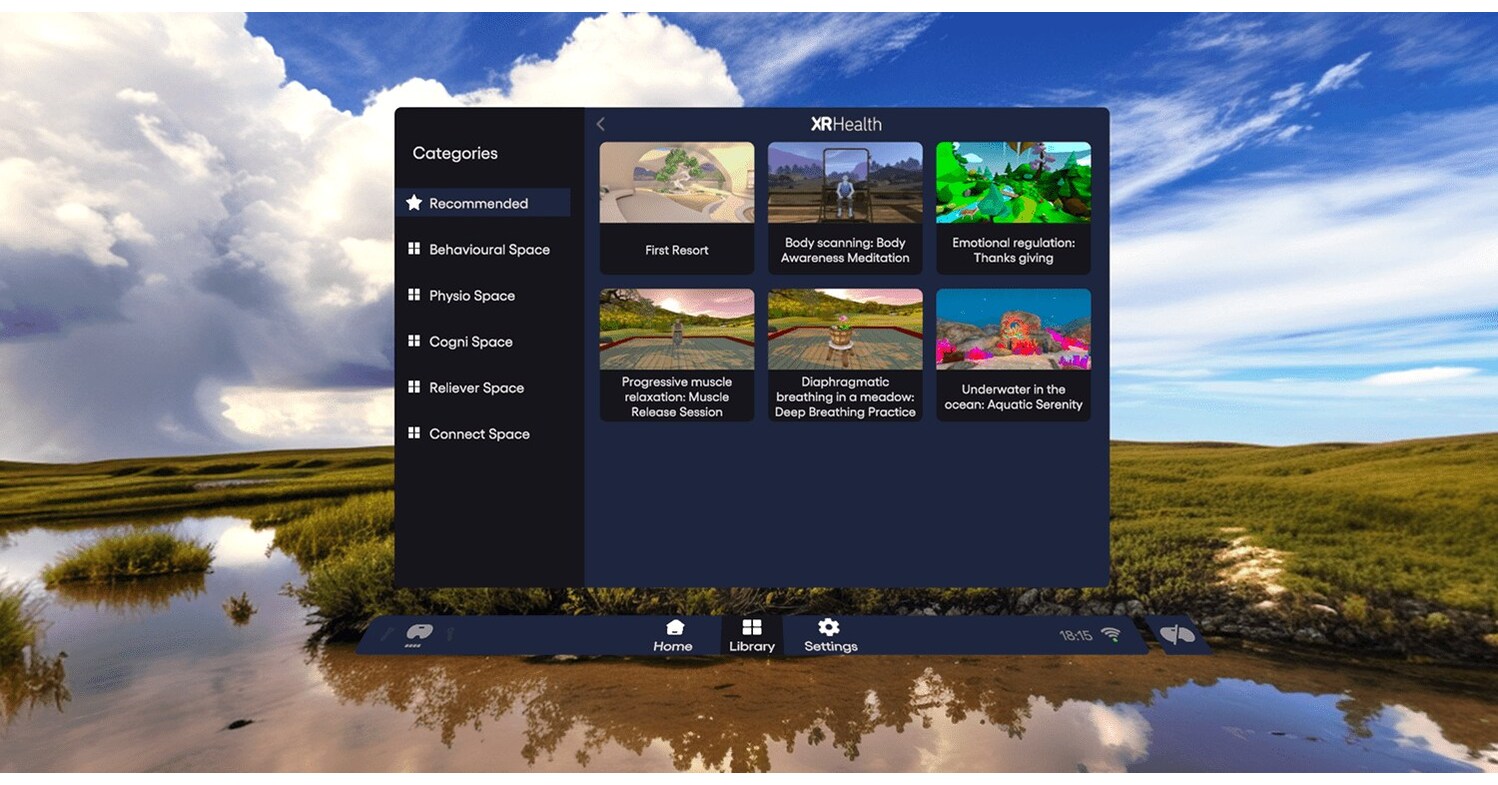This screenshot has width=1498, height=785.
Task: Select the Recommended star icon
Action: pyautogui.click(x=414, y=202)
